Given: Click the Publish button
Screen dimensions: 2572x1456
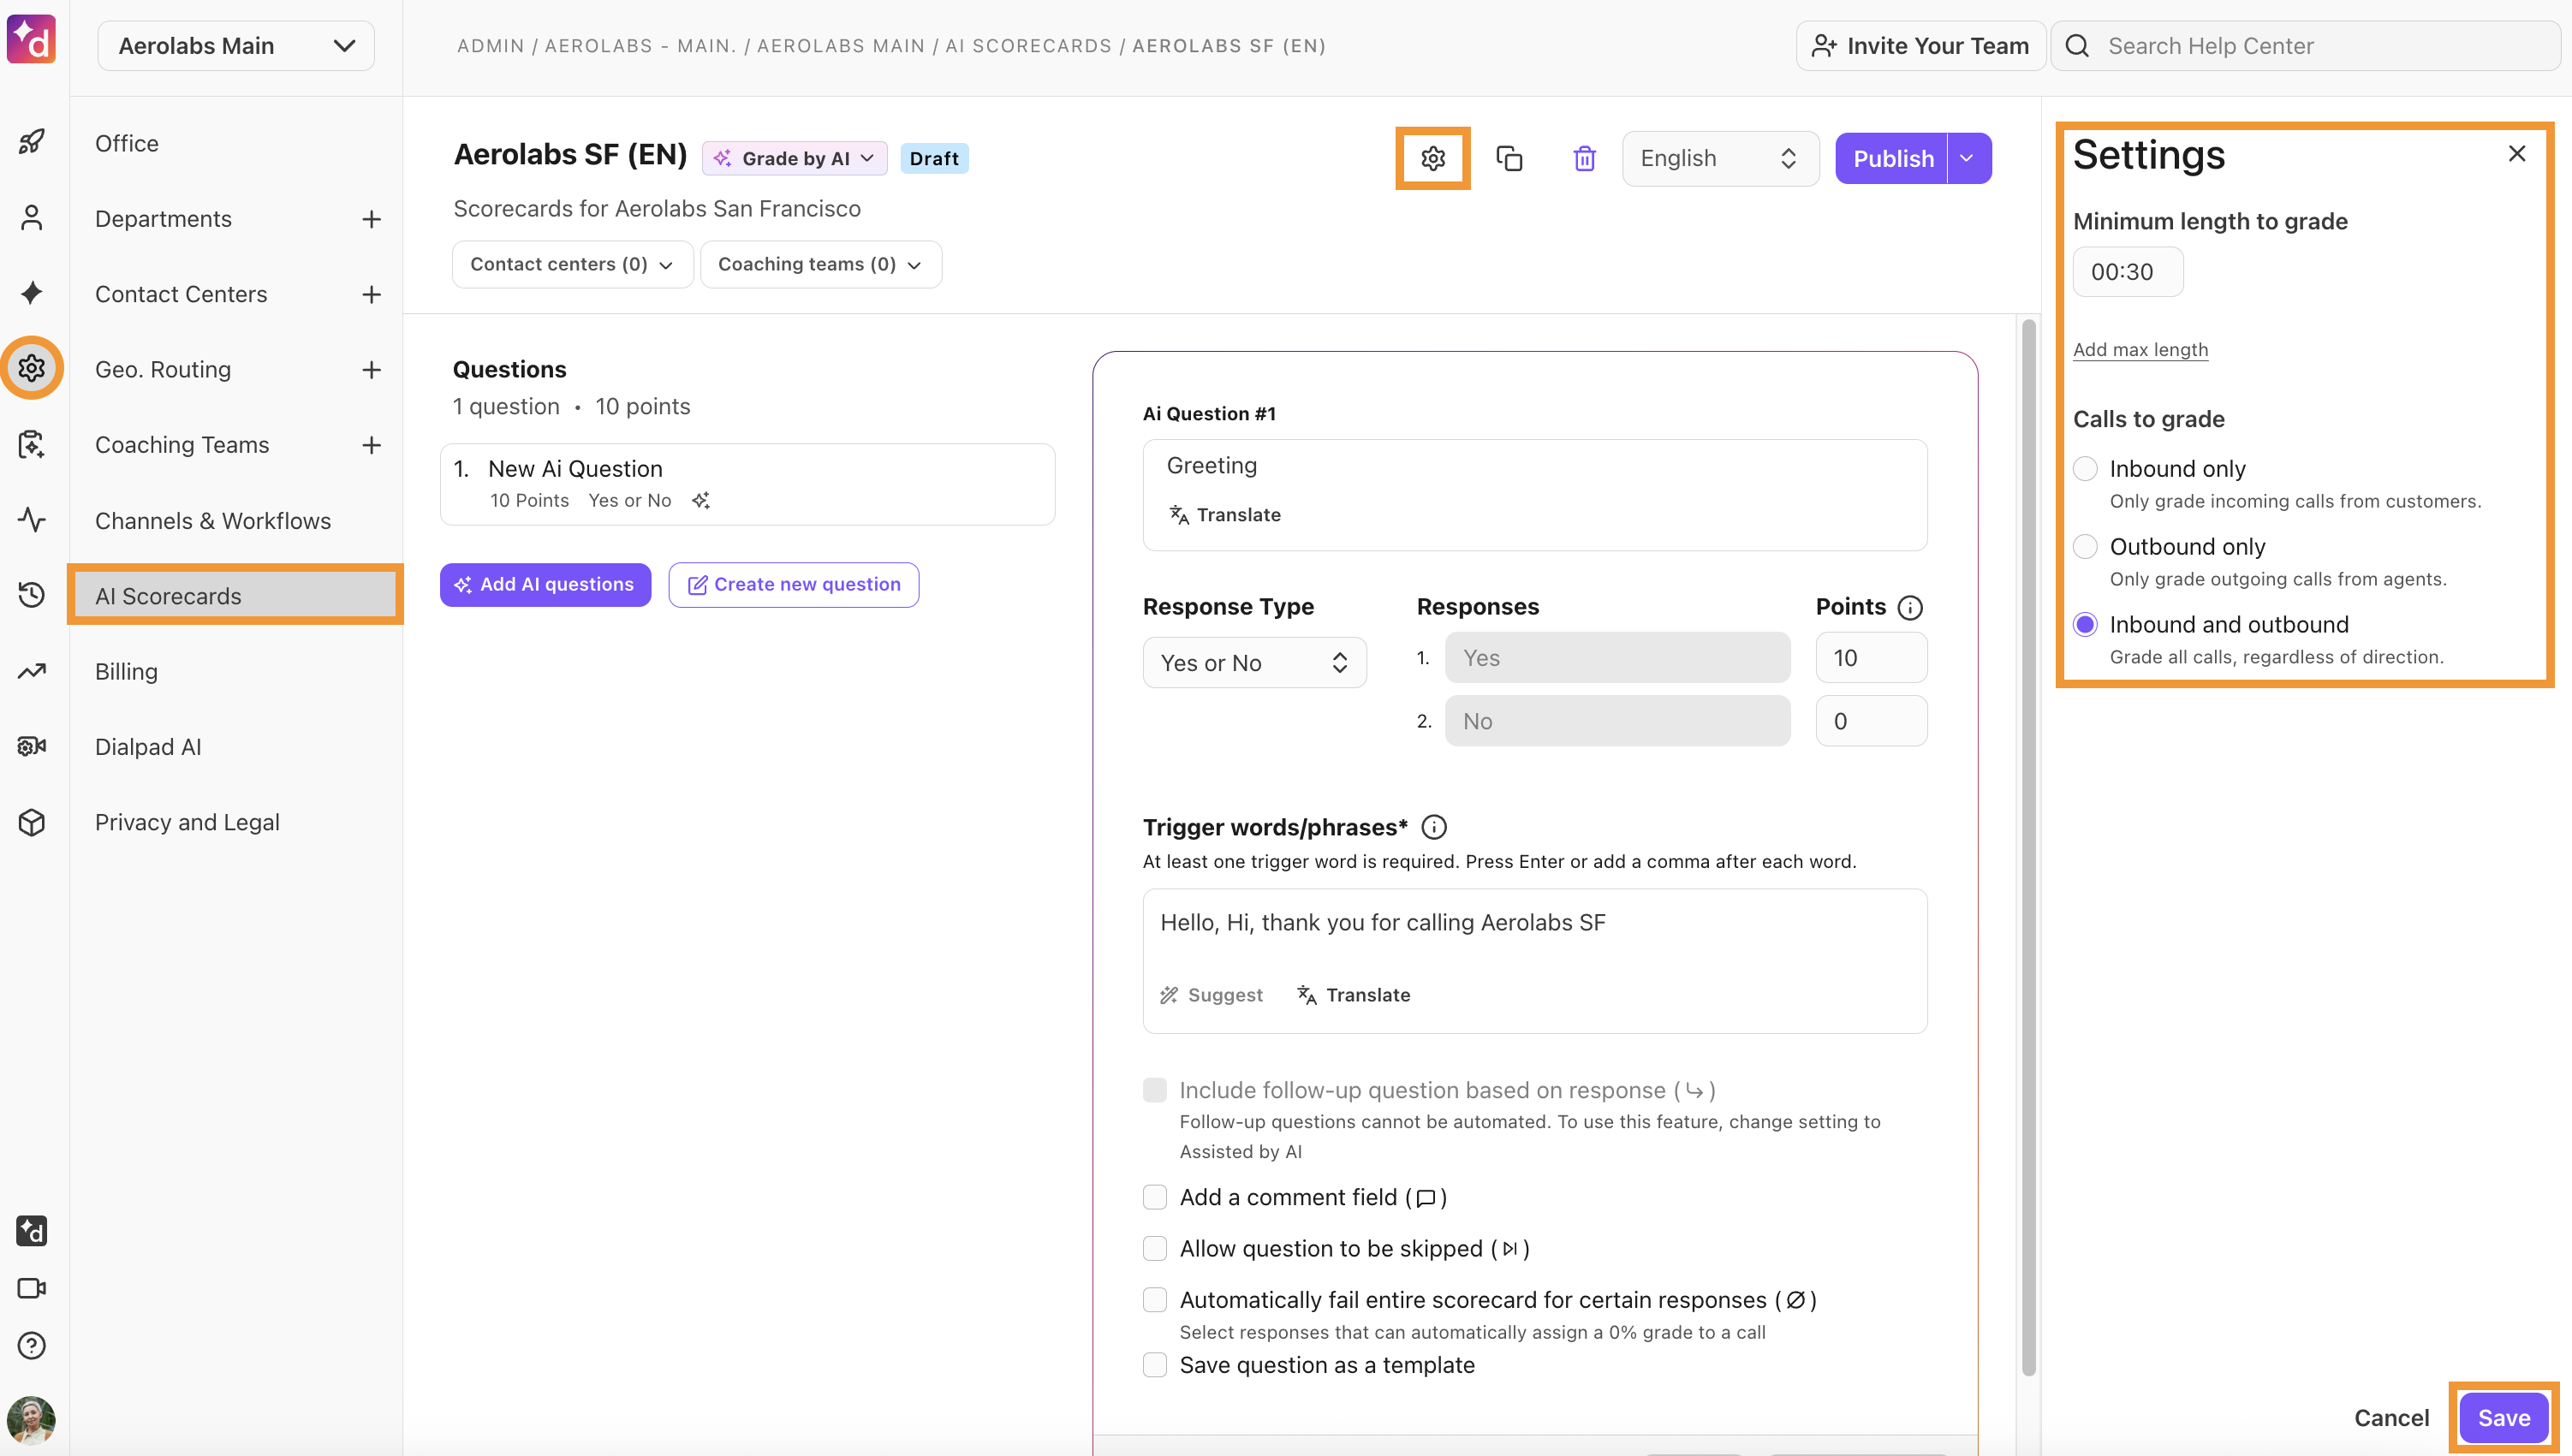Looking at the screenshot, I should tap(1892, 158).
